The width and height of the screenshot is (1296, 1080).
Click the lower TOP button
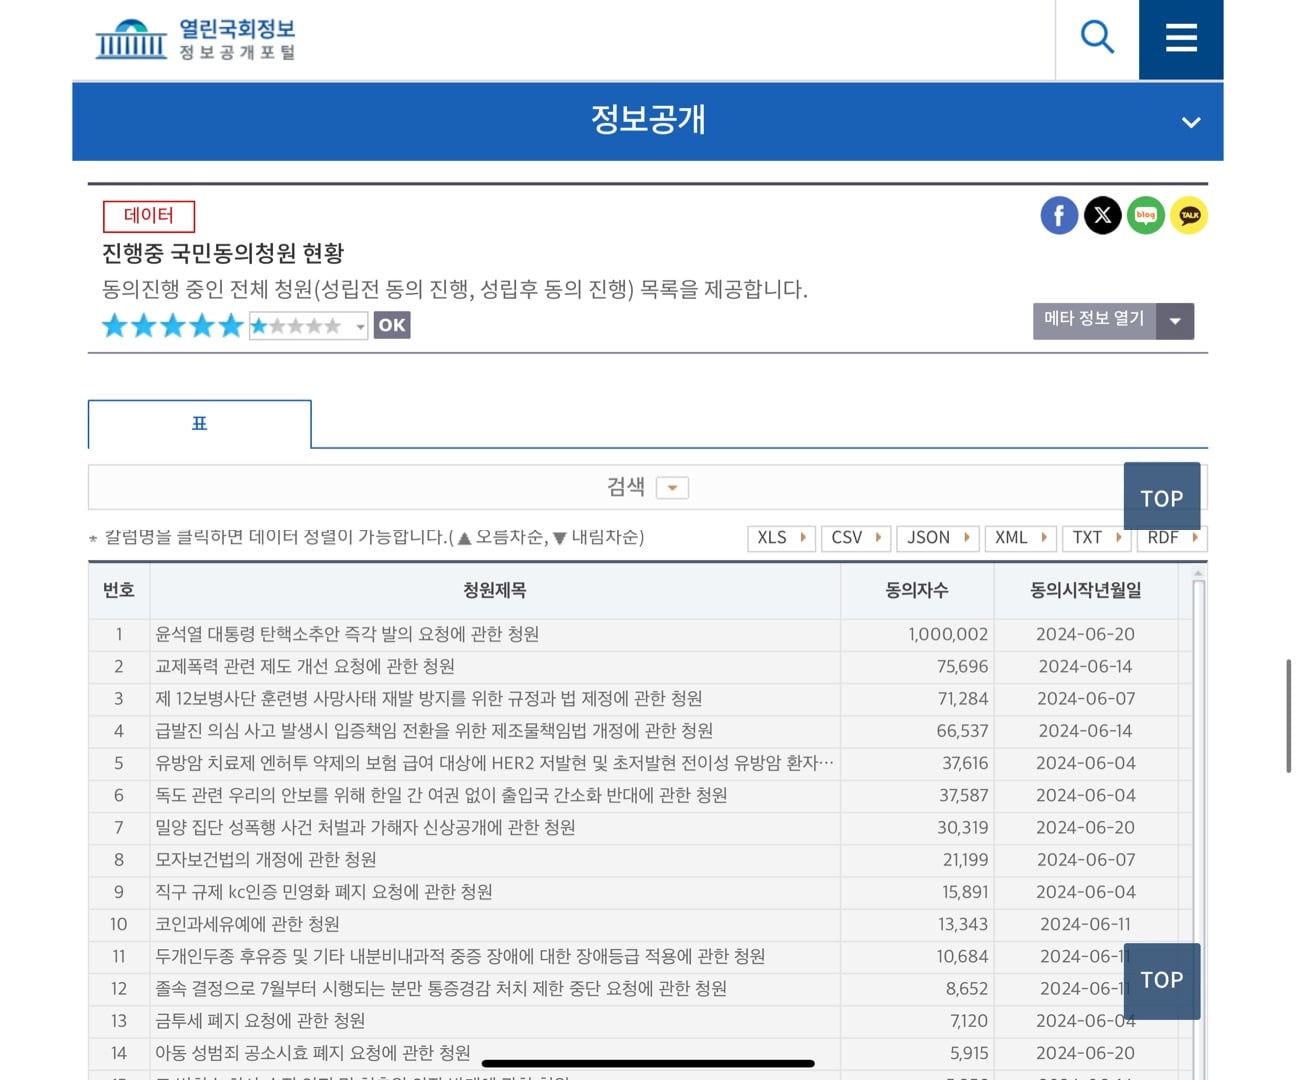[1162, 981]
